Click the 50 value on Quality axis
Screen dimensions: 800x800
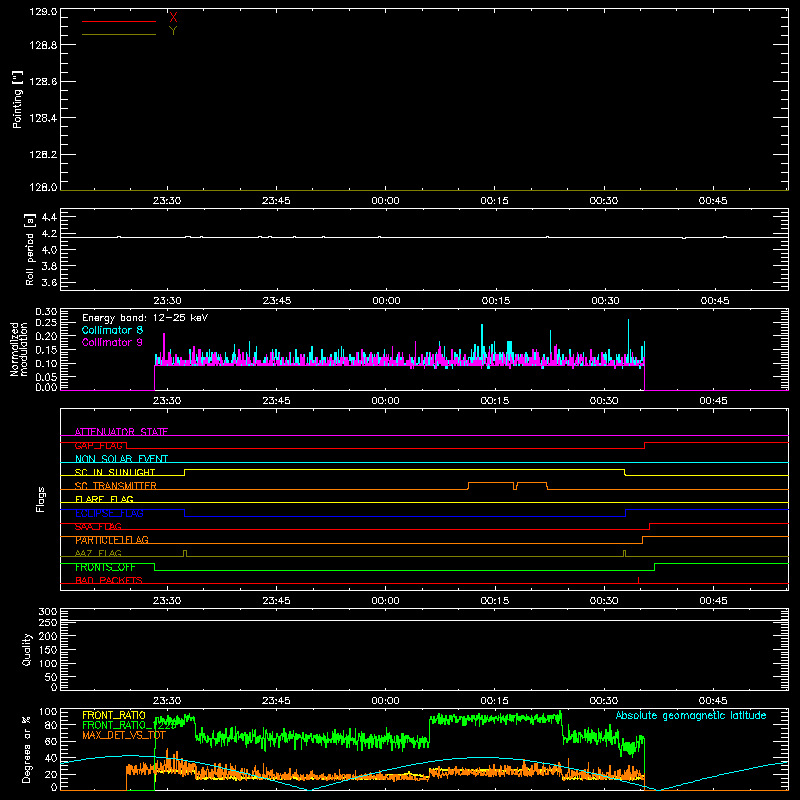52,677
